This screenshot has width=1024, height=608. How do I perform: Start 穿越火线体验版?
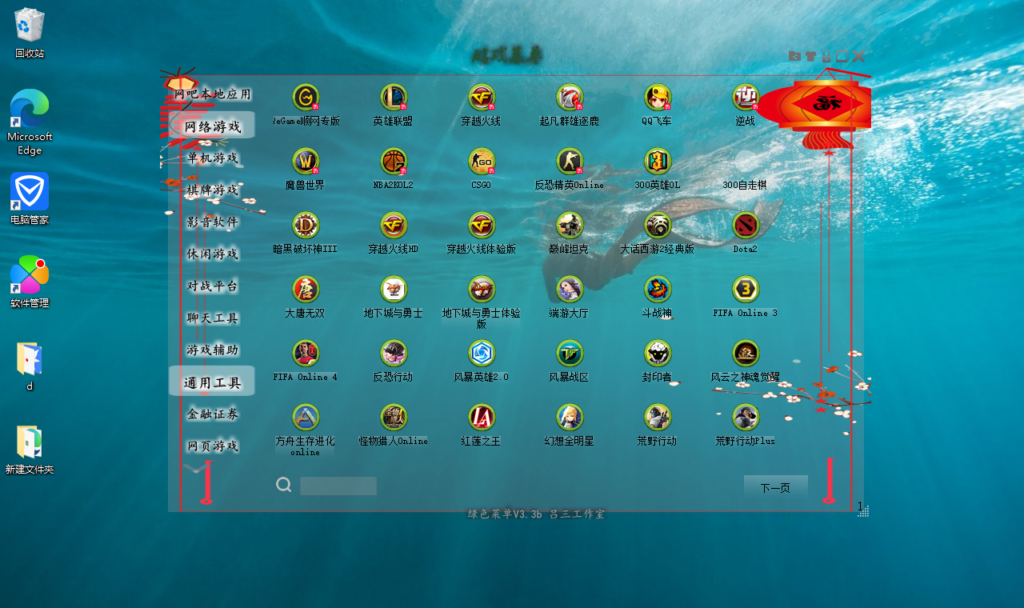481,226
